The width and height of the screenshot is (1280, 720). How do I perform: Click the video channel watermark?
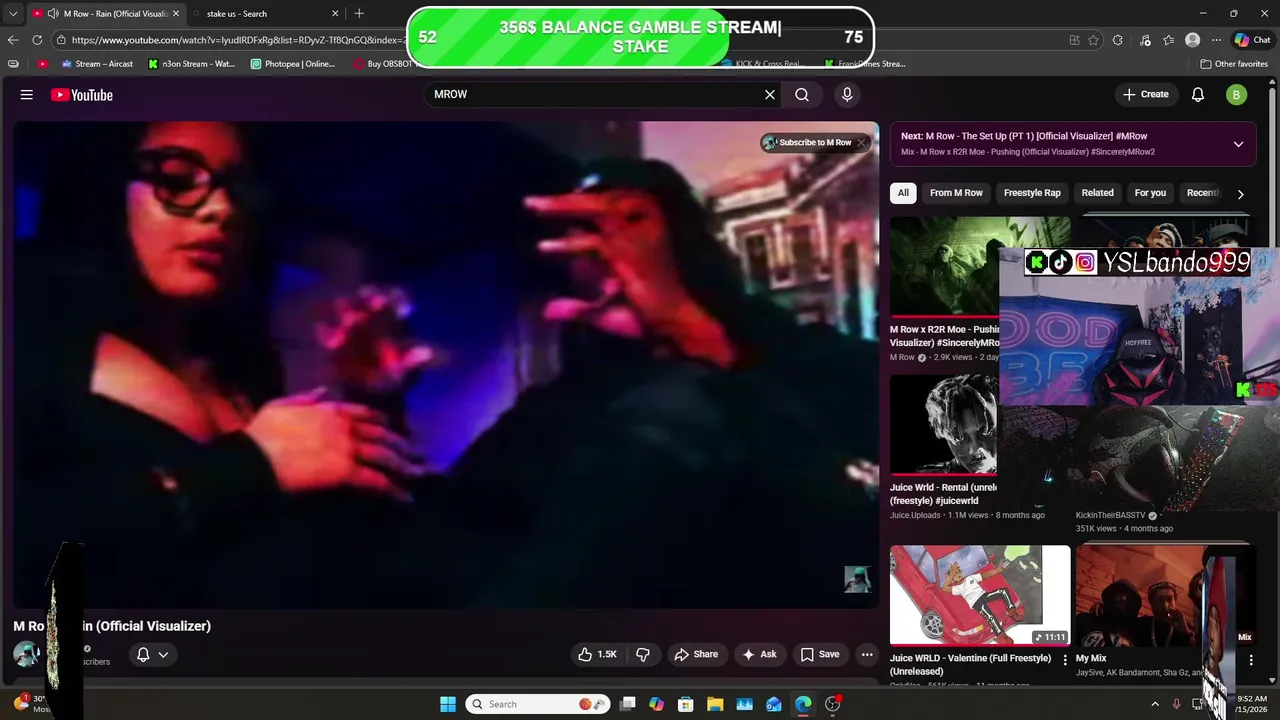[x=857, y=579]
